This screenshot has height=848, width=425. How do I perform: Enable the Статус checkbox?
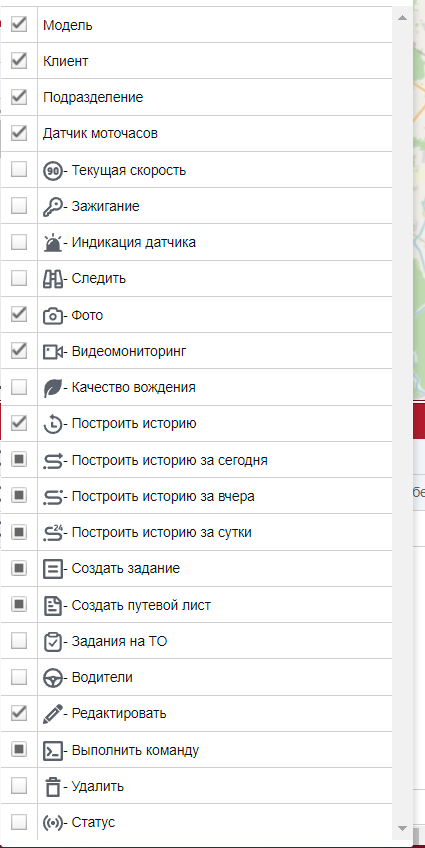pyautogui.click(x=19, y=822)
